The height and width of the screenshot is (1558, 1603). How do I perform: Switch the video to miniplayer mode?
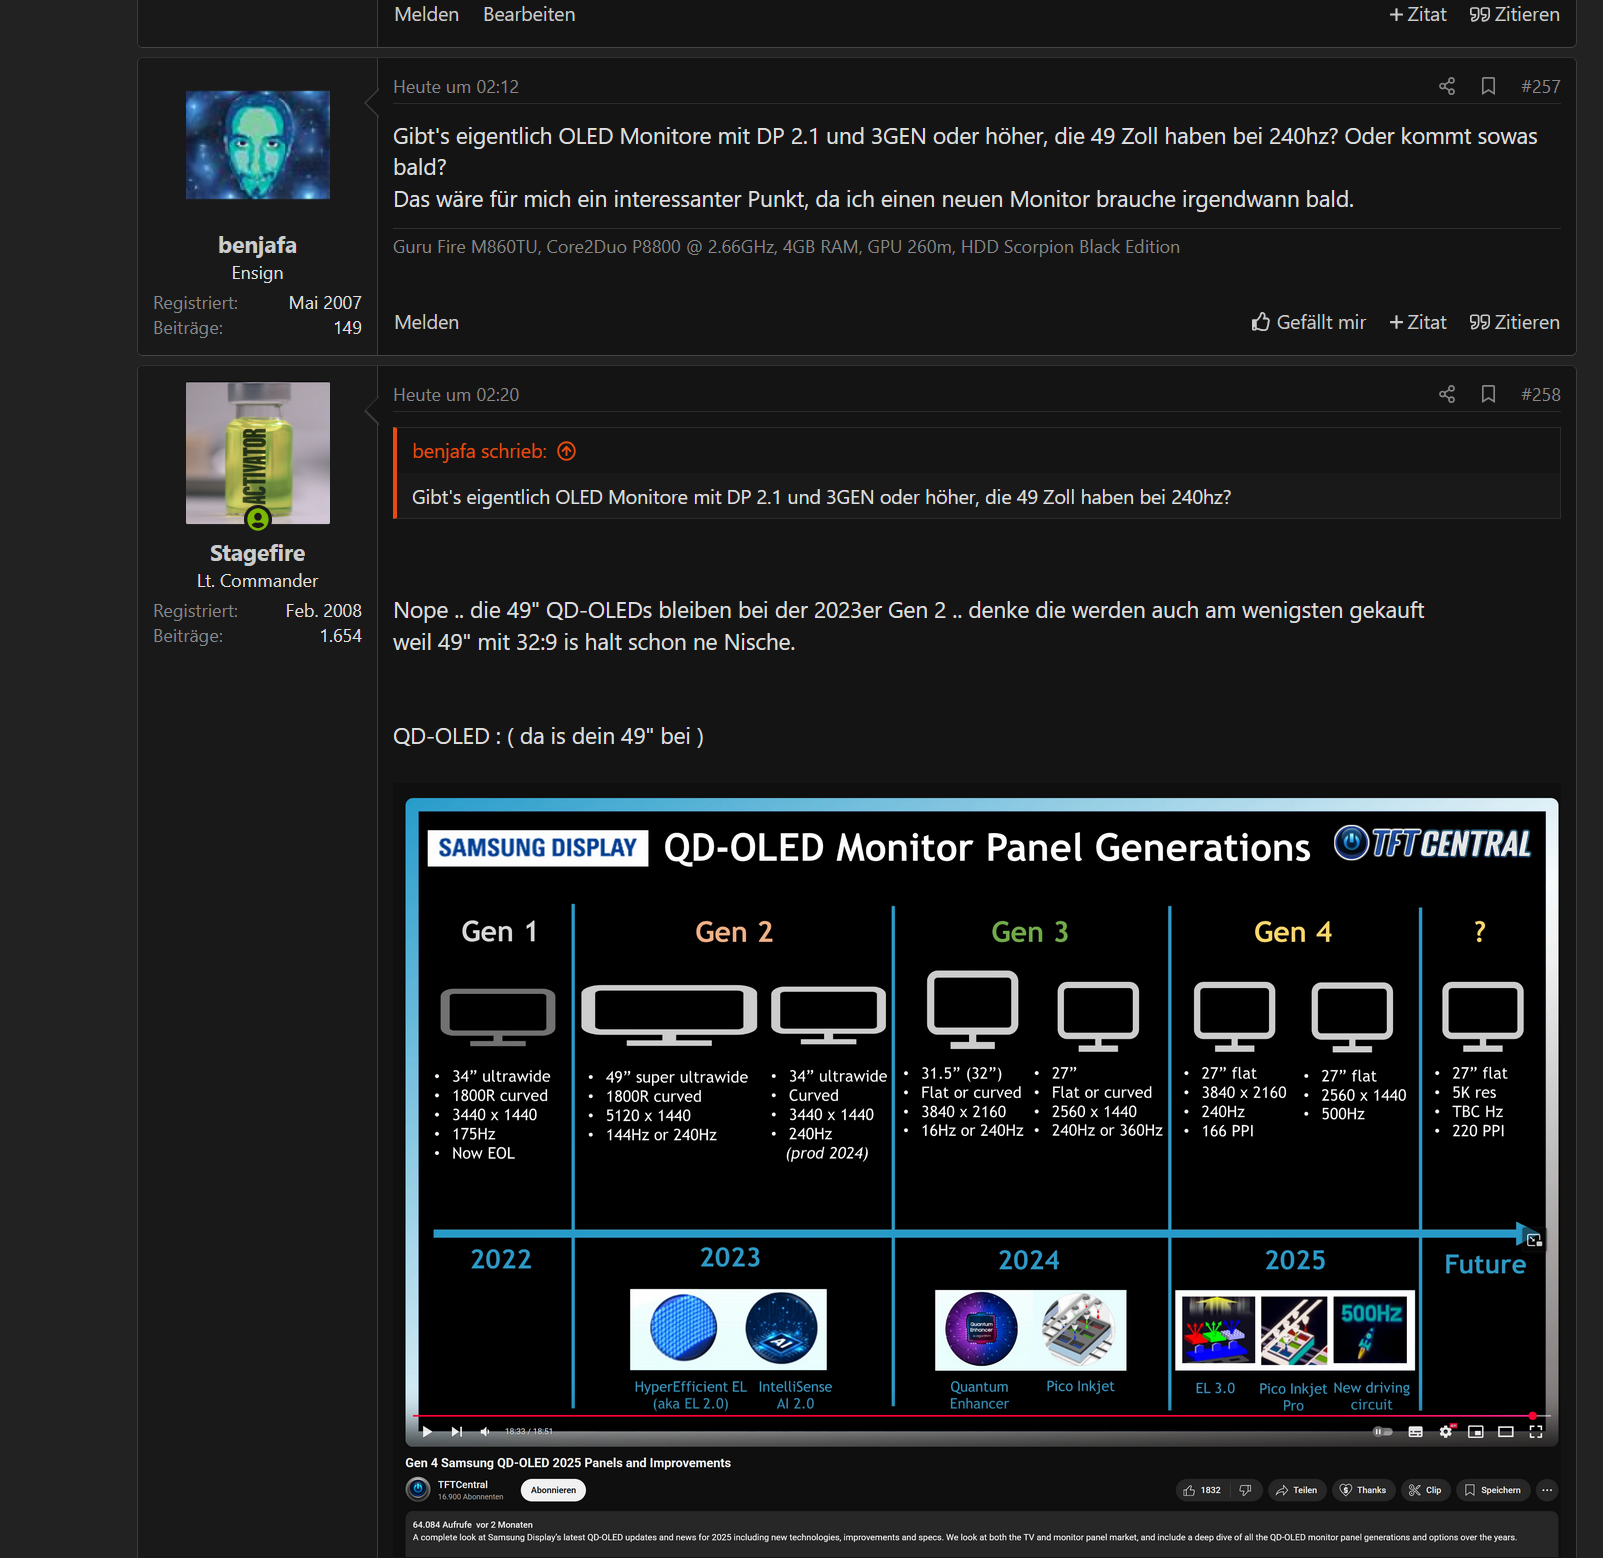pyautogui.click(x=1475, y=1432)
